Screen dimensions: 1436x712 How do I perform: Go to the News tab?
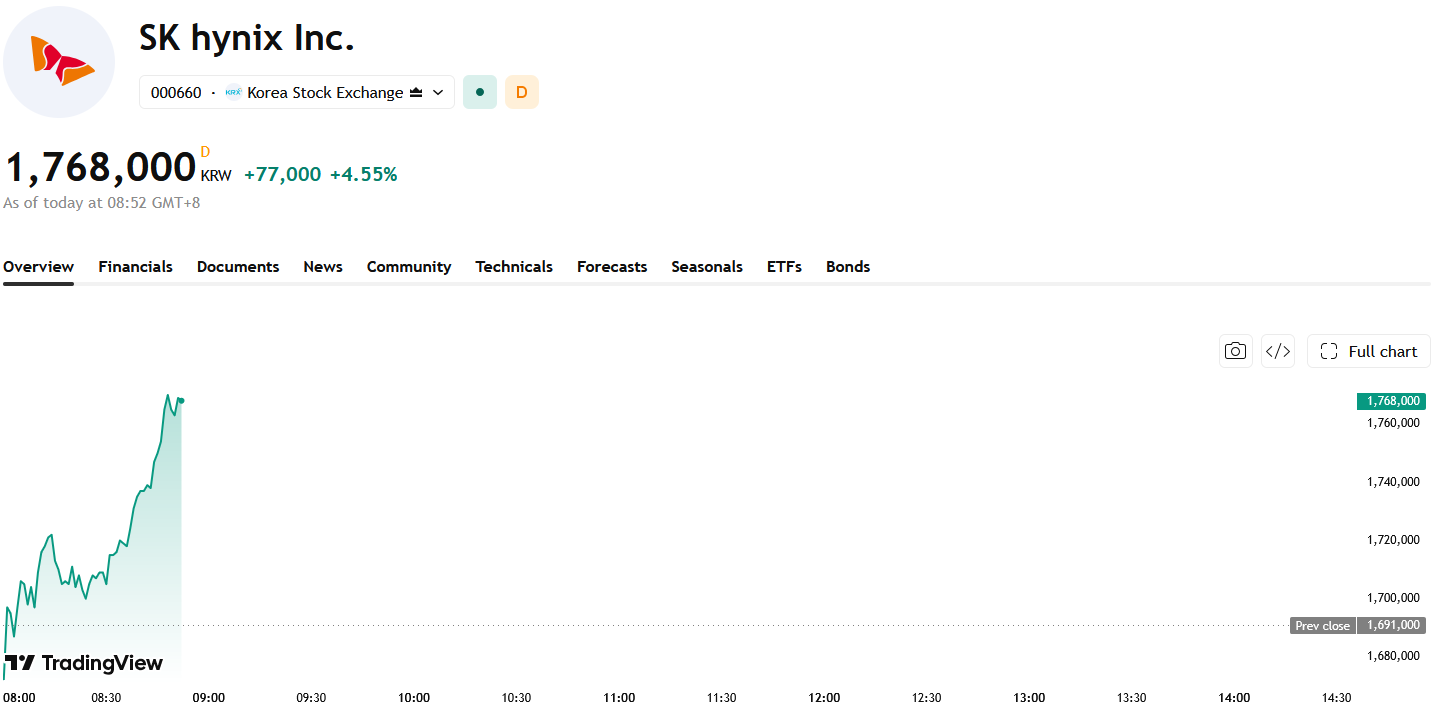(323, 267)
